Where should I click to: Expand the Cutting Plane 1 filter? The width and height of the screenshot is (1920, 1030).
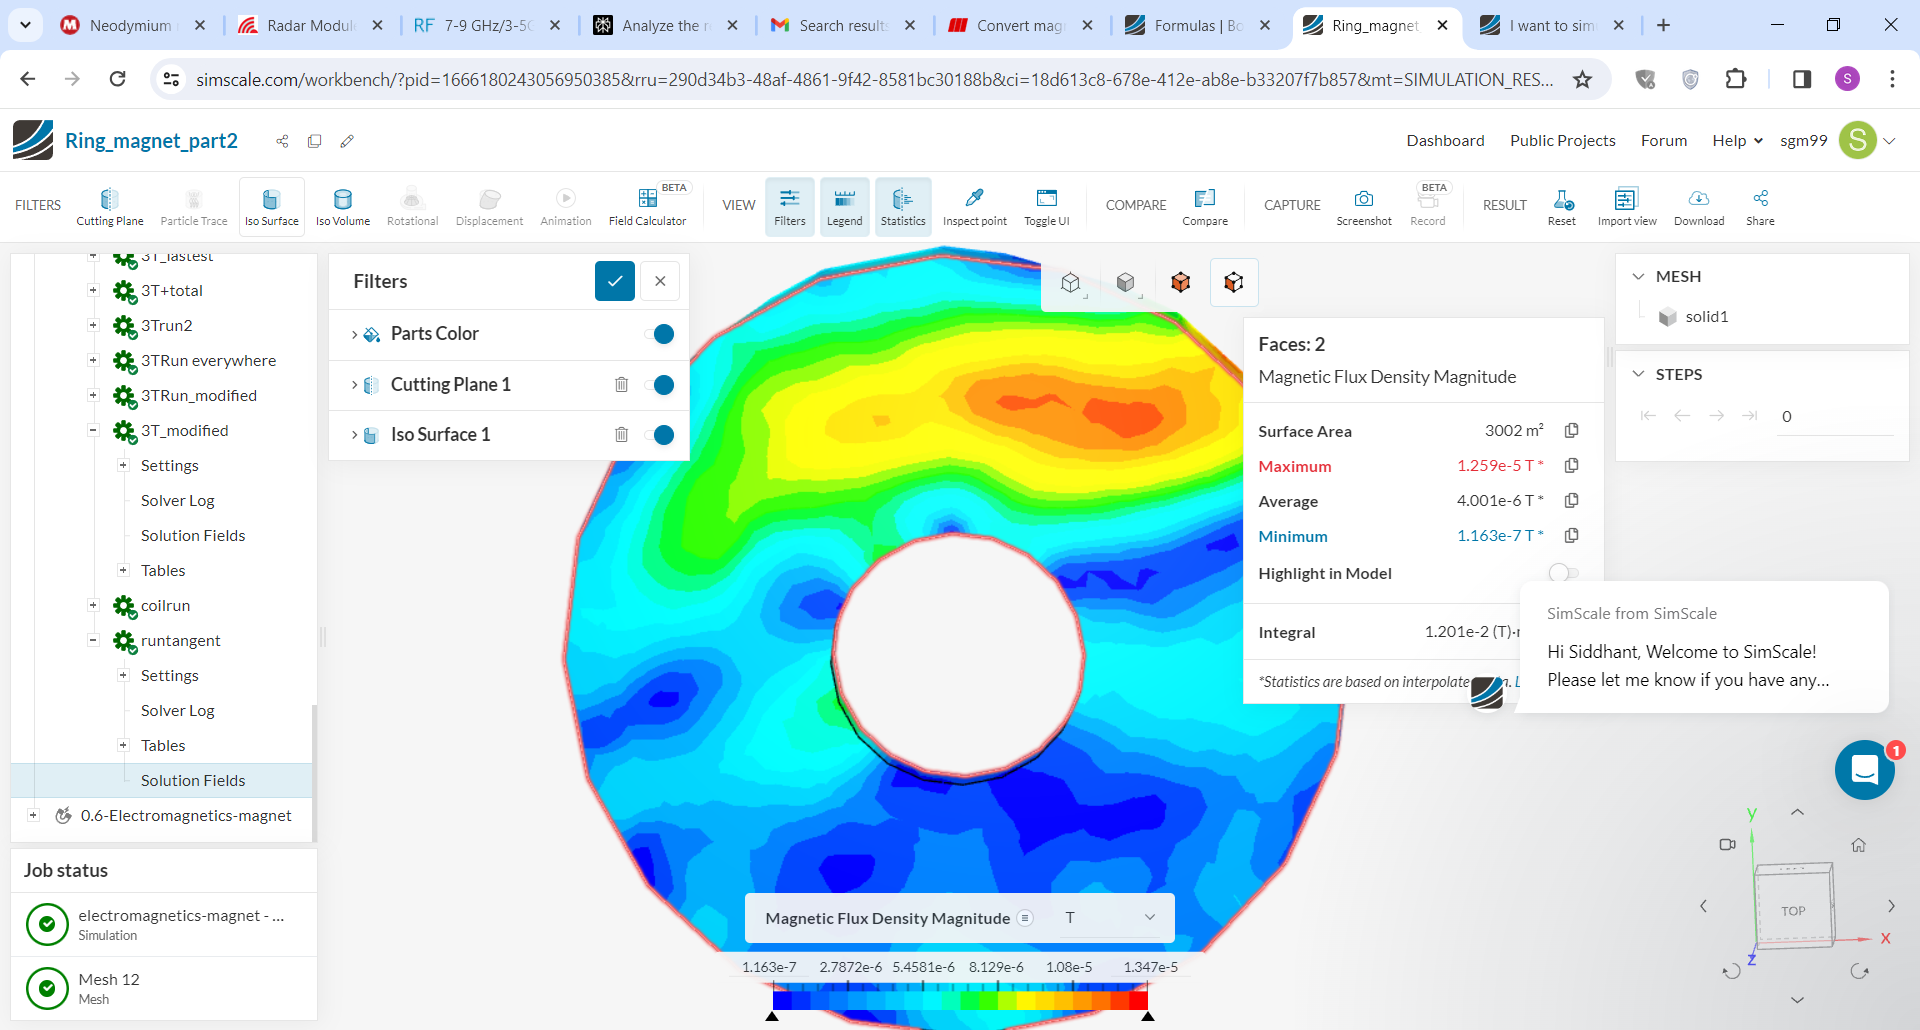tap(354, 385)
